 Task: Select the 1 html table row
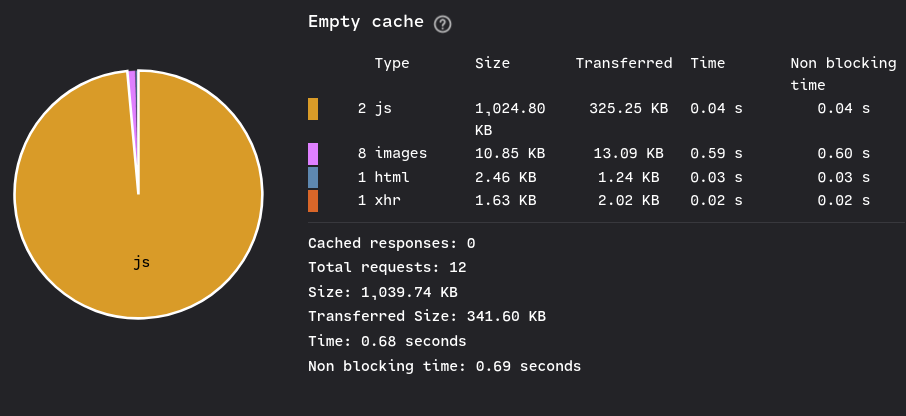(606, 177)
